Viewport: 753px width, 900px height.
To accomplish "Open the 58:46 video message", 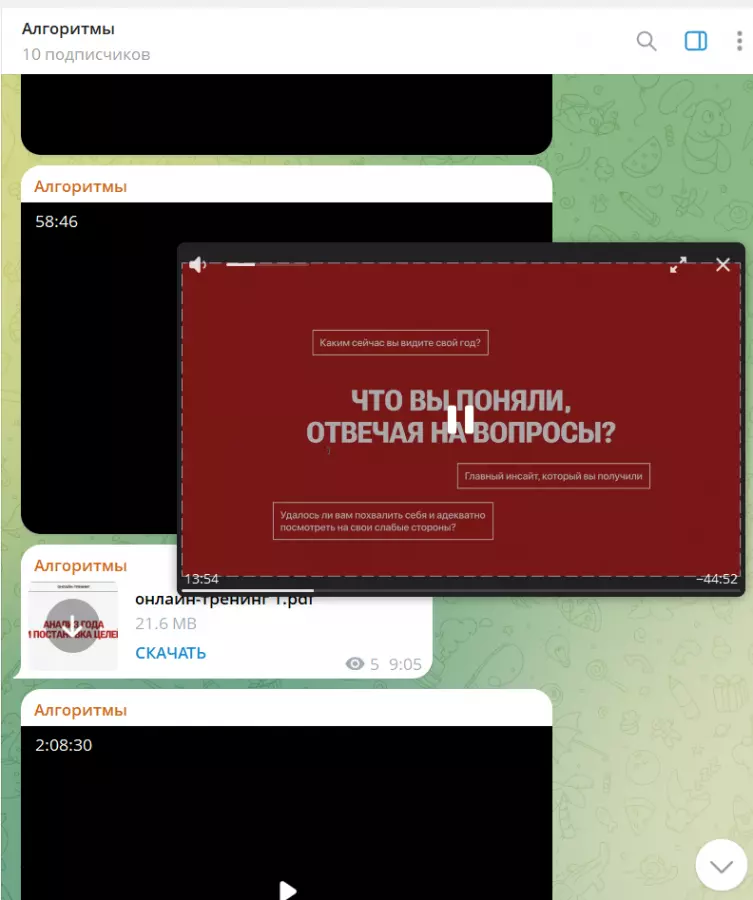I will (100, 400).
